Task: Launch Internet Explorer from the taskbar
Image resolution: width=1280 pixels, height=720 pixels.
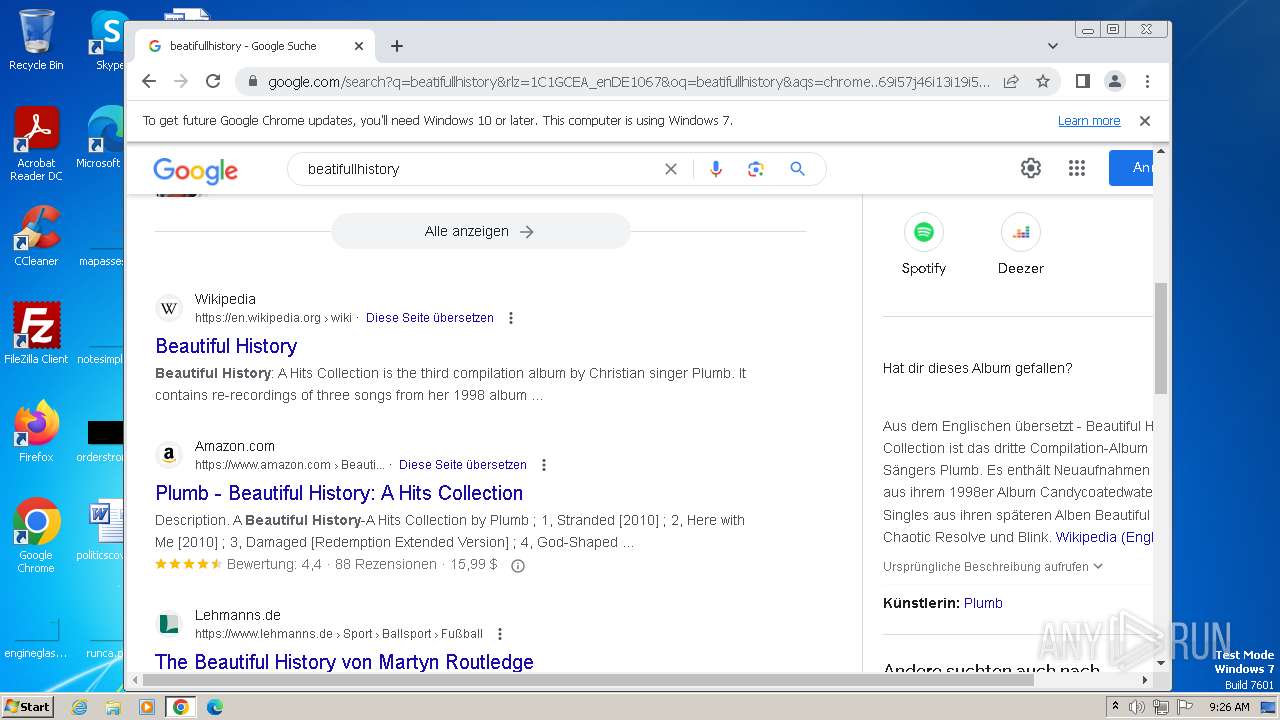Action: (x=79, y=707)
